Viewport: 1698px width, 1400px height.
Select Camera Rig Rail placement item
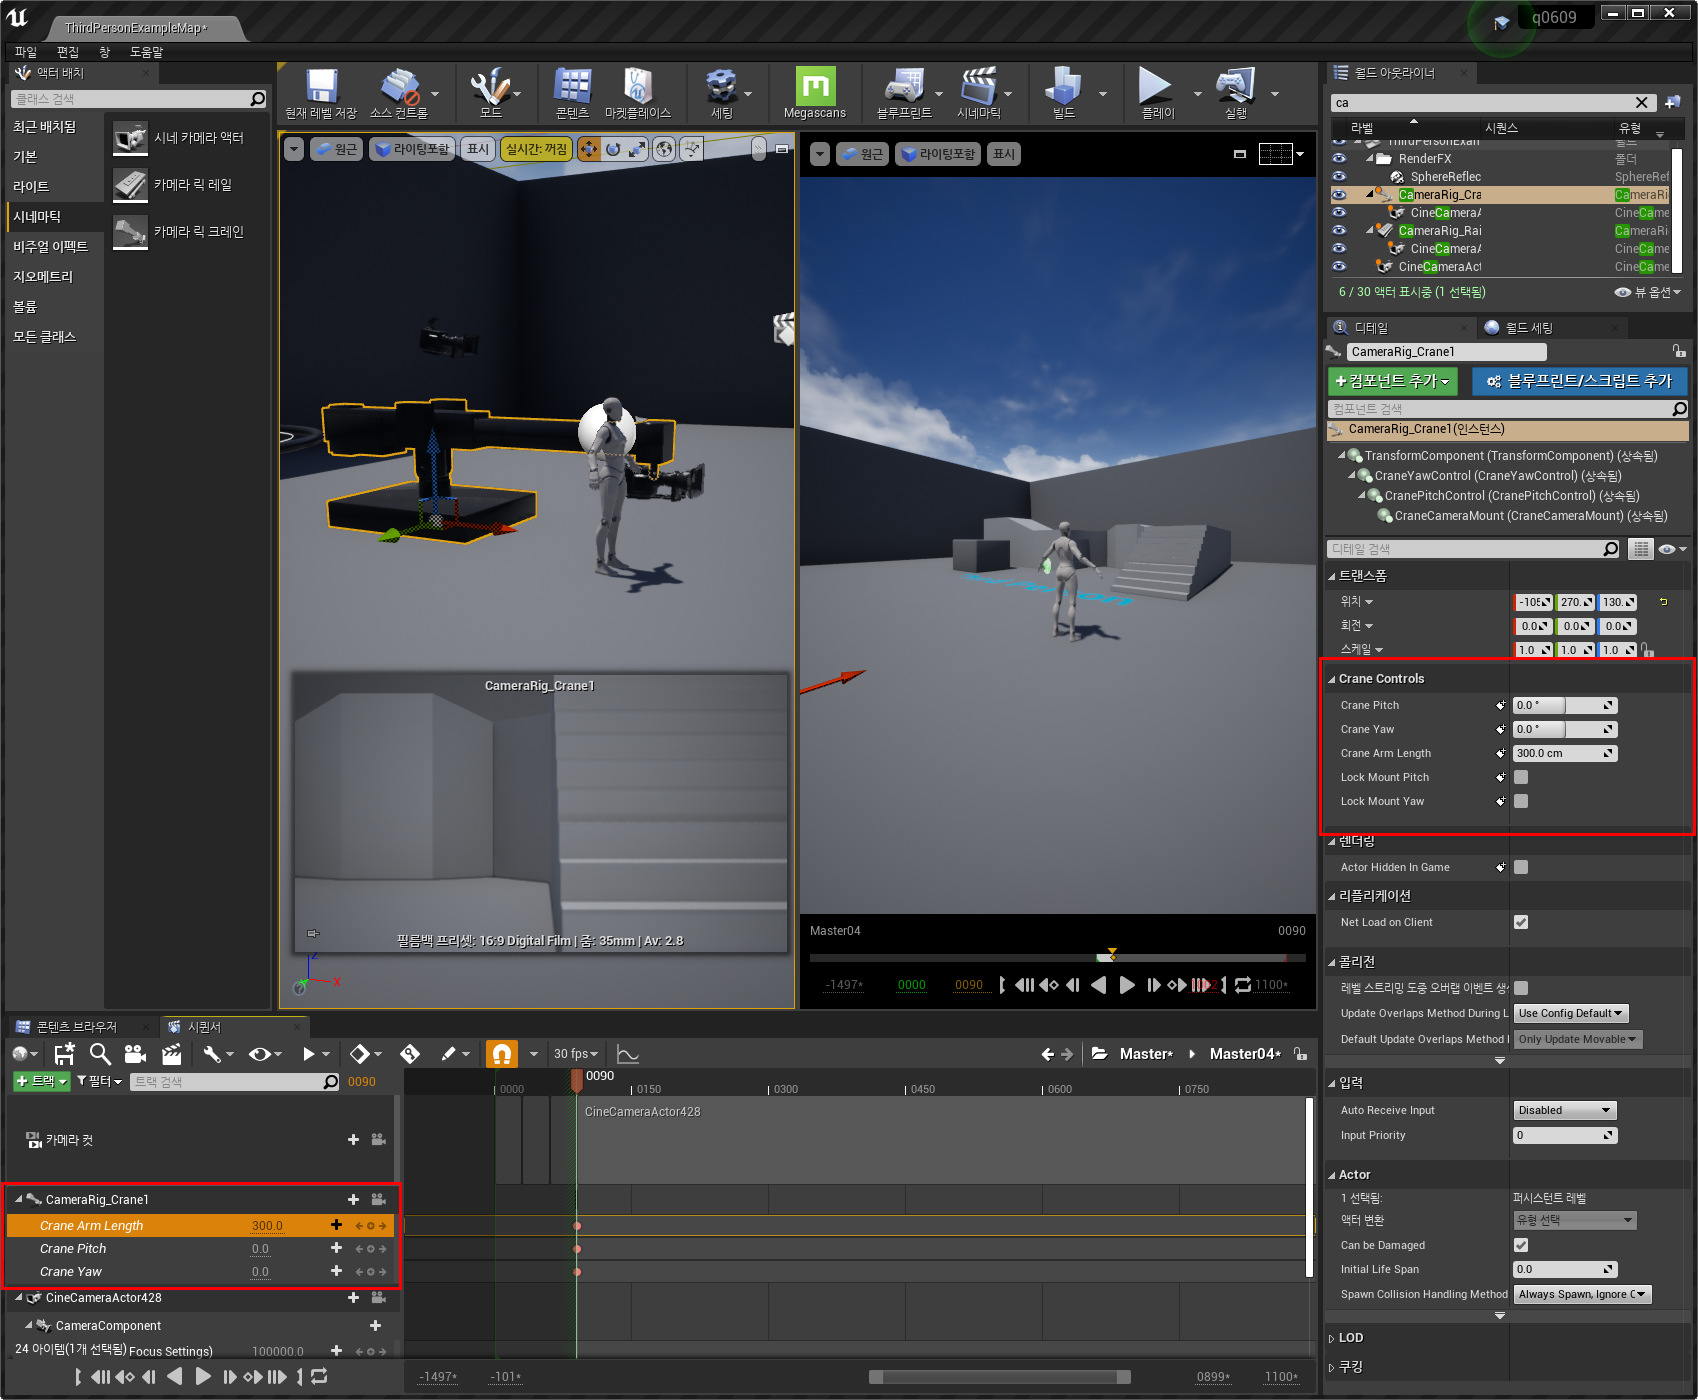click(188, 185)
